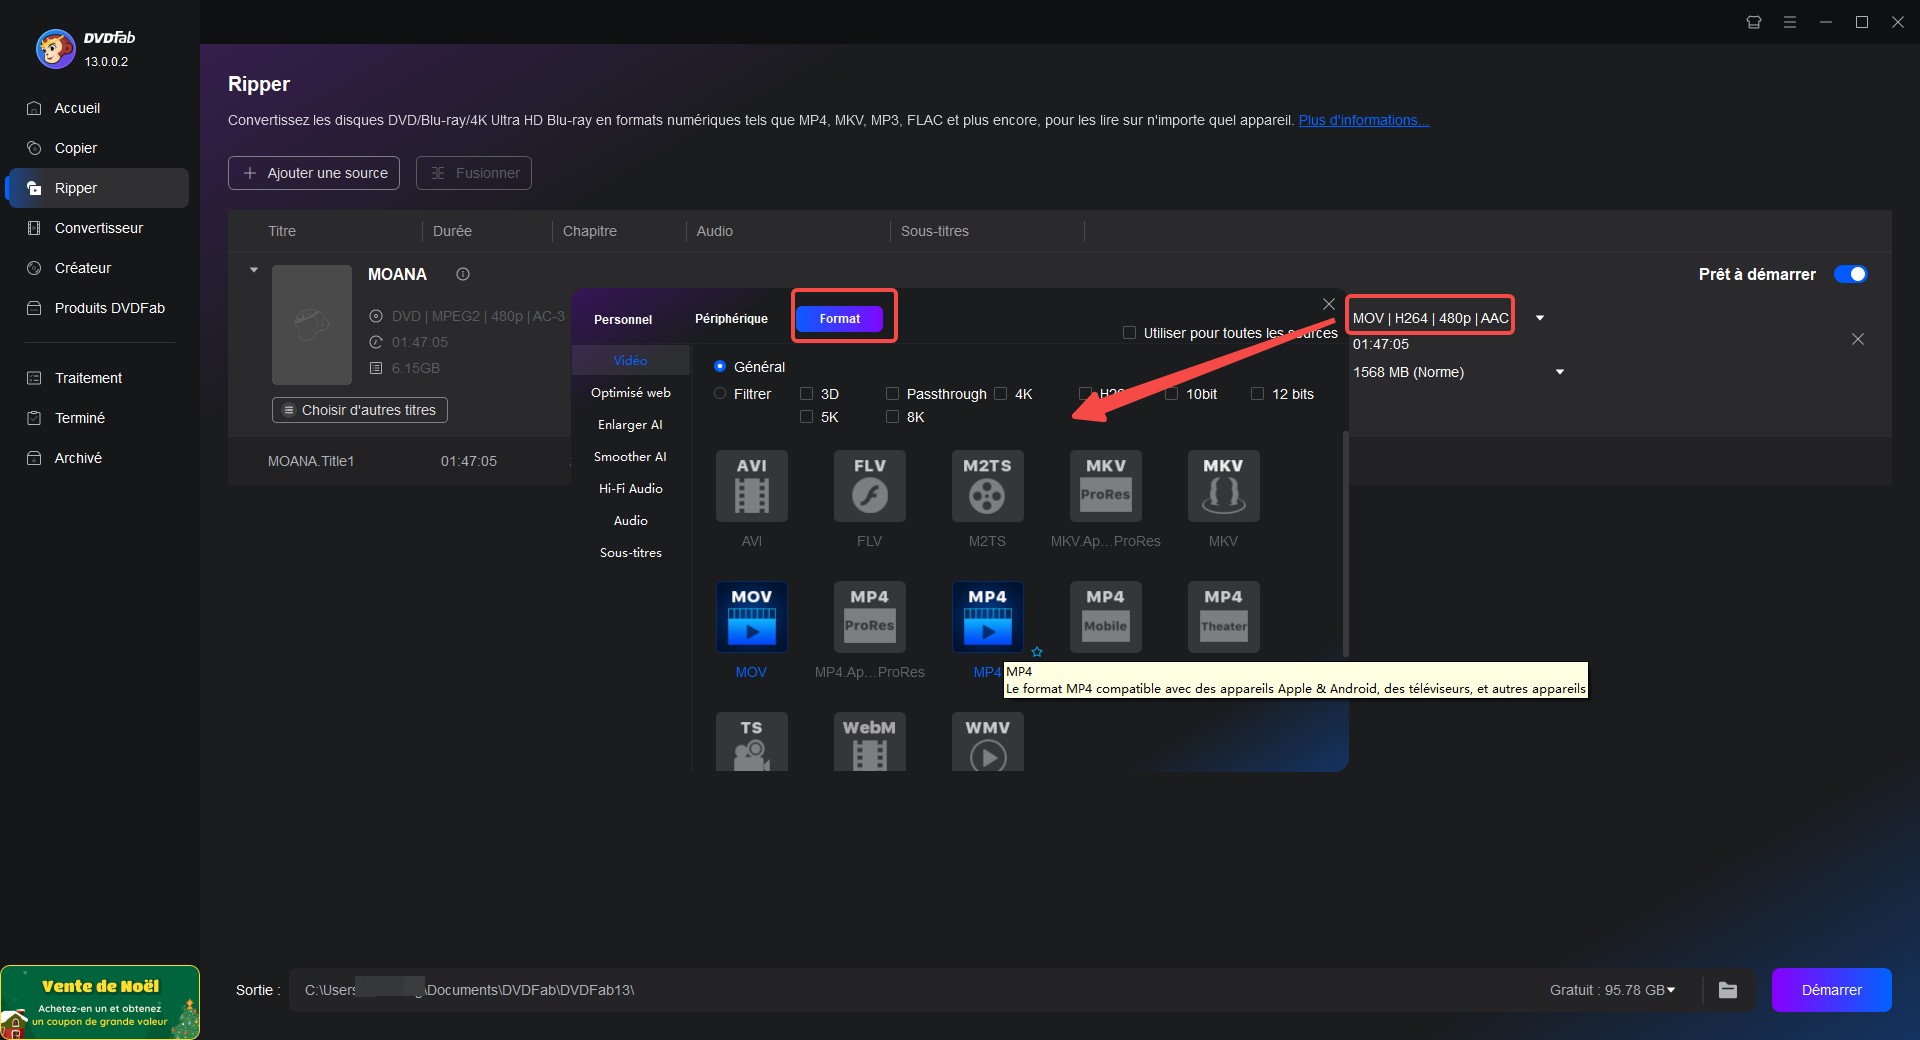
Task: Select the TS format icon
Action: pos(751,741)
